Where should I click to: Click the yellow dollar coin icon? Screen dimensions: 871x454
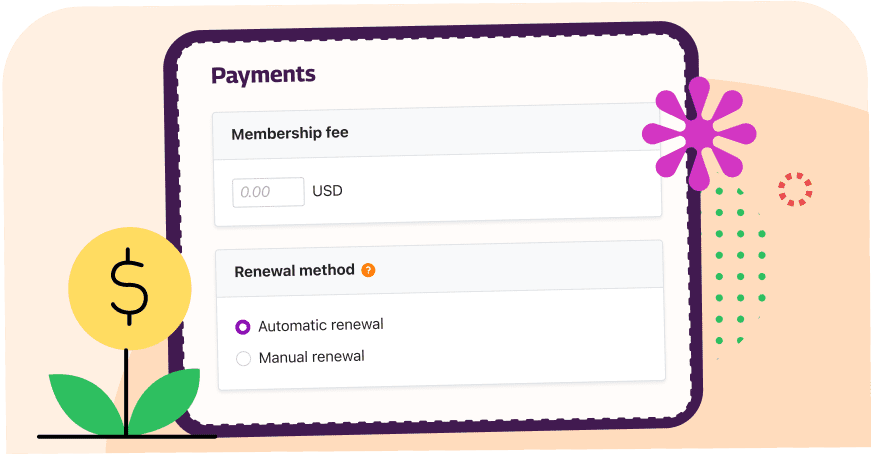tap(129, 288)
